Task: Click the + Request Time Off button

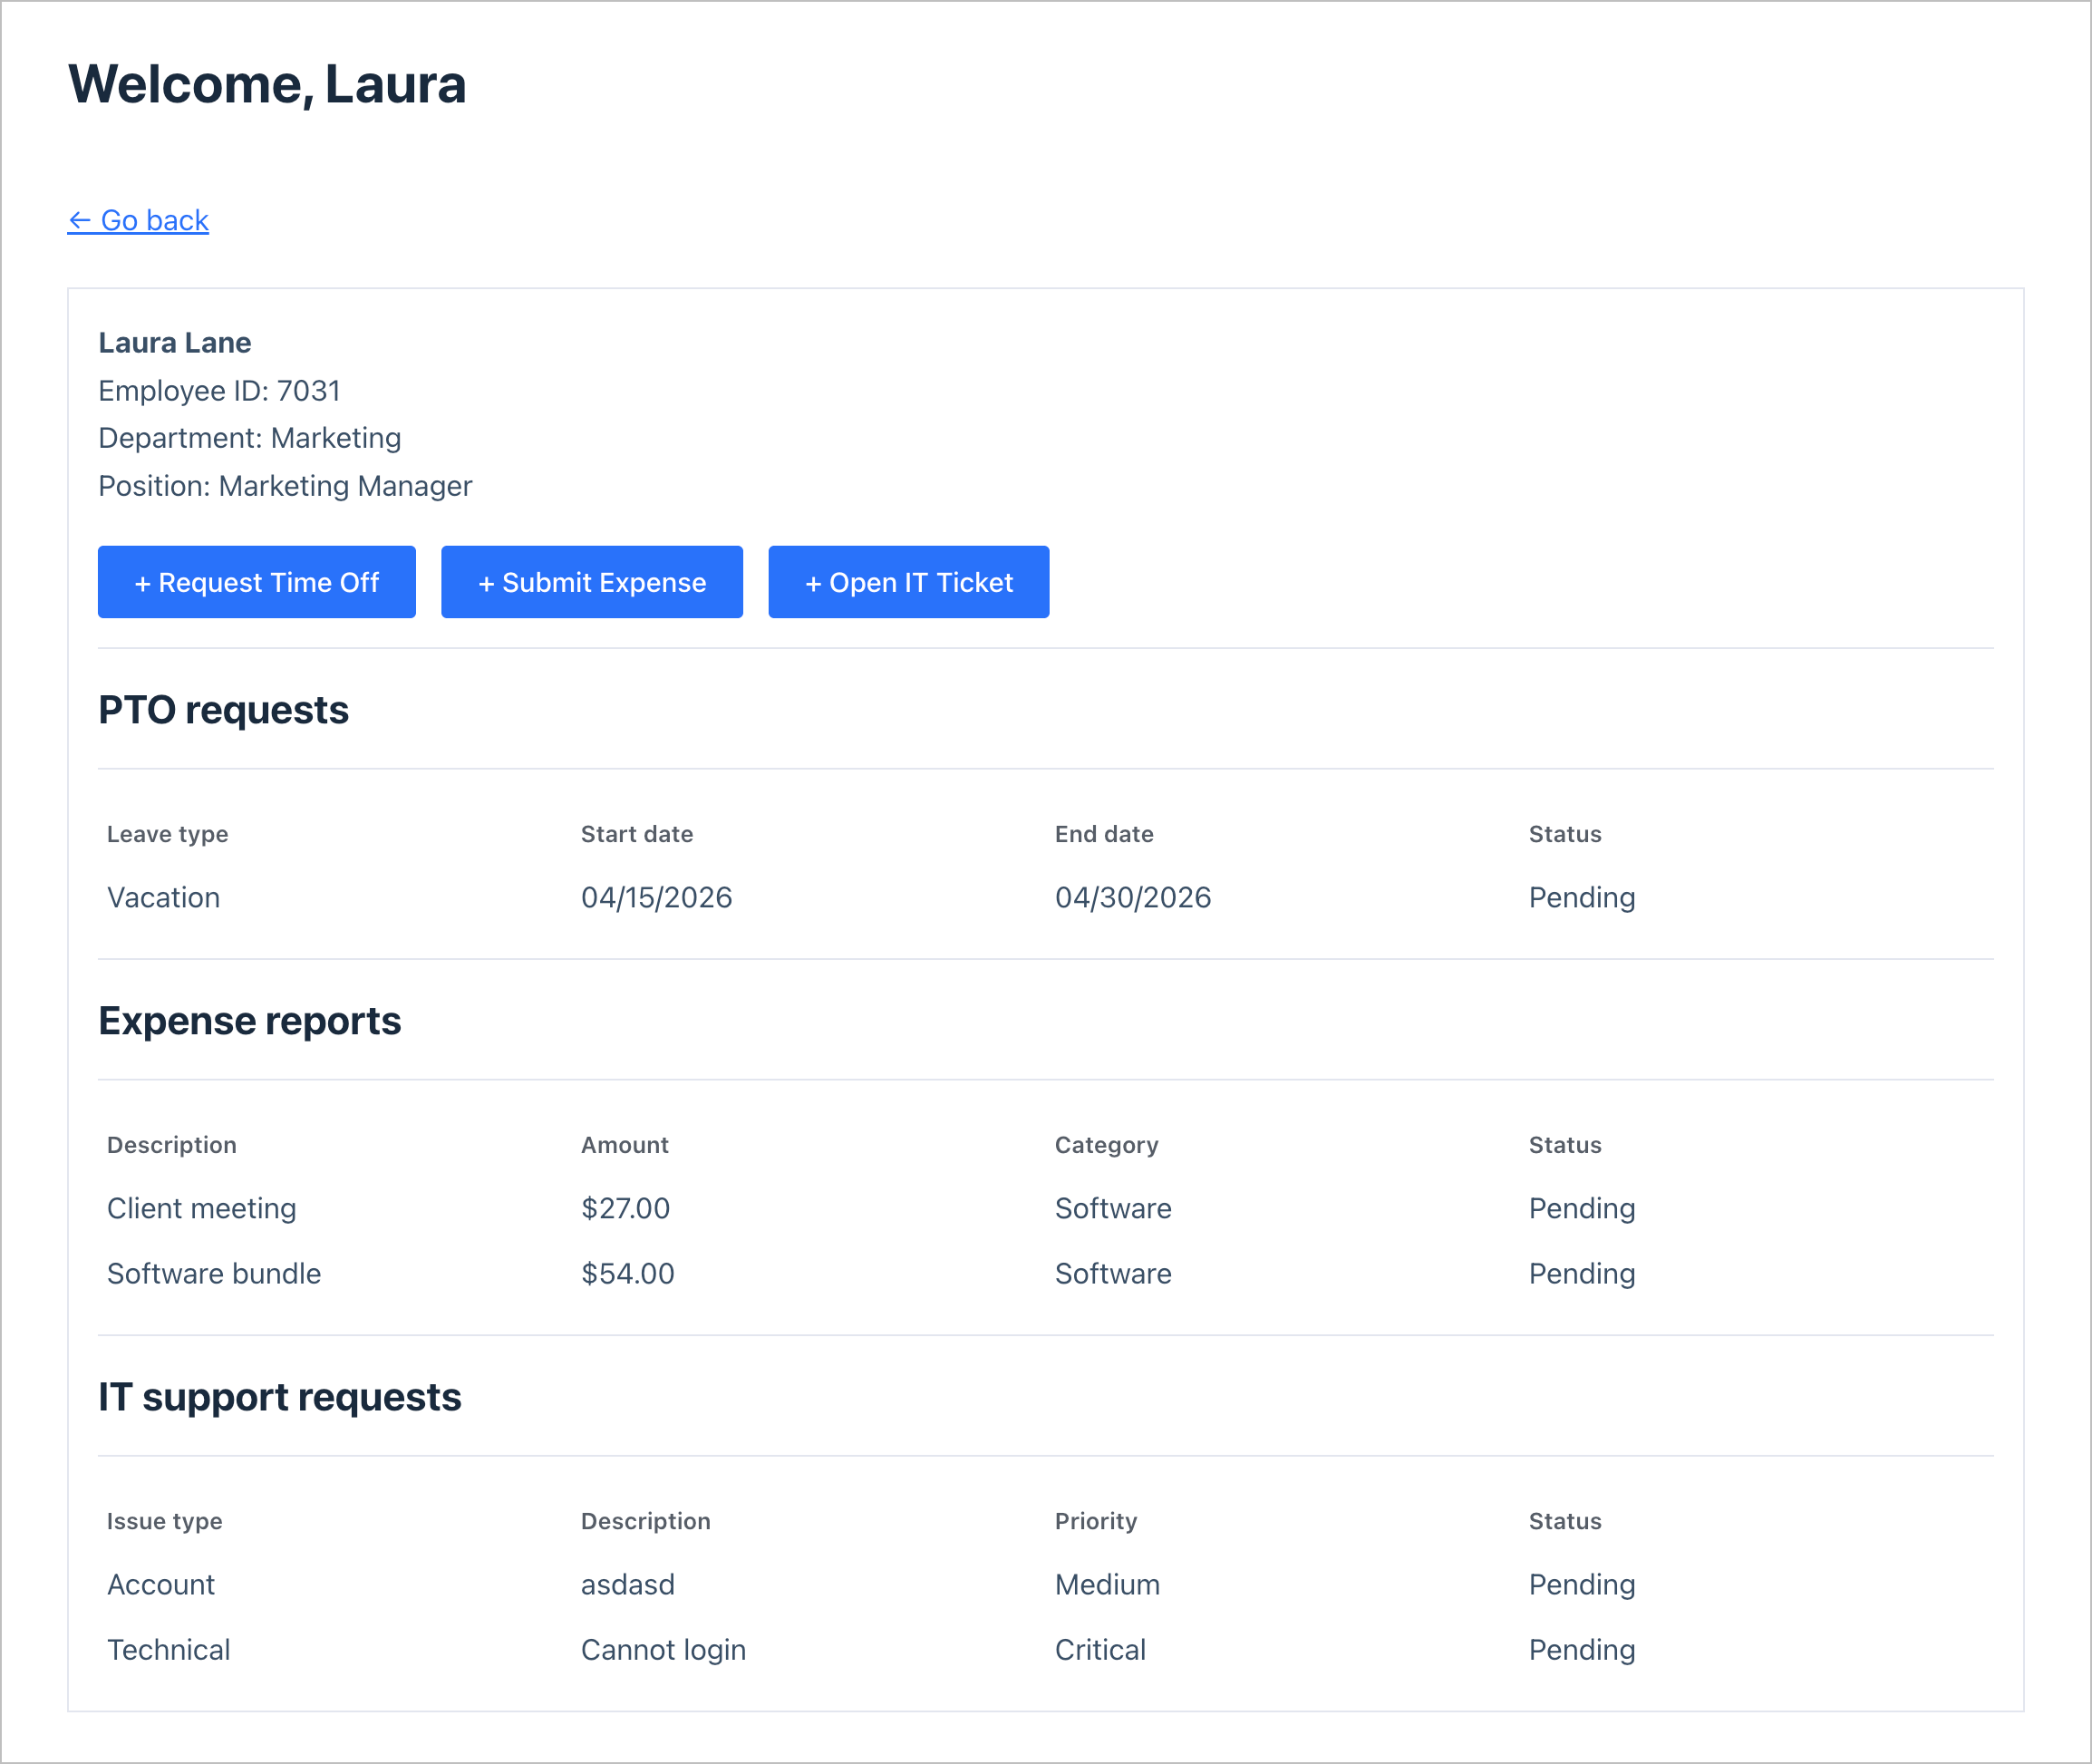Action: click(x=256, y=582)
